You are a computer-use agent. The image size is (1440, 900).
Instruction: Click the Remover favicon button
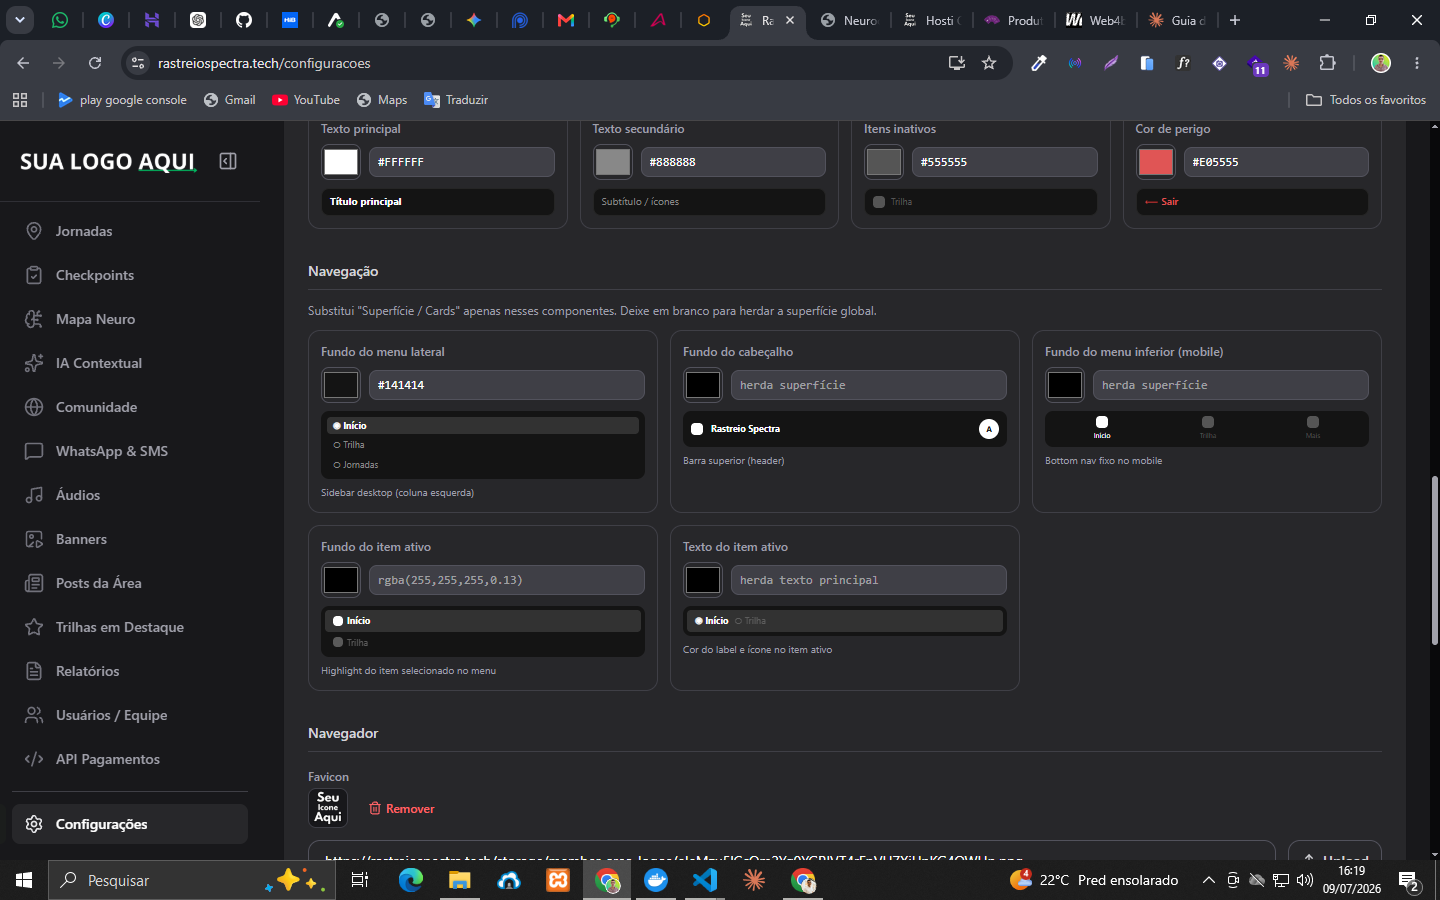tap(402, 809)
